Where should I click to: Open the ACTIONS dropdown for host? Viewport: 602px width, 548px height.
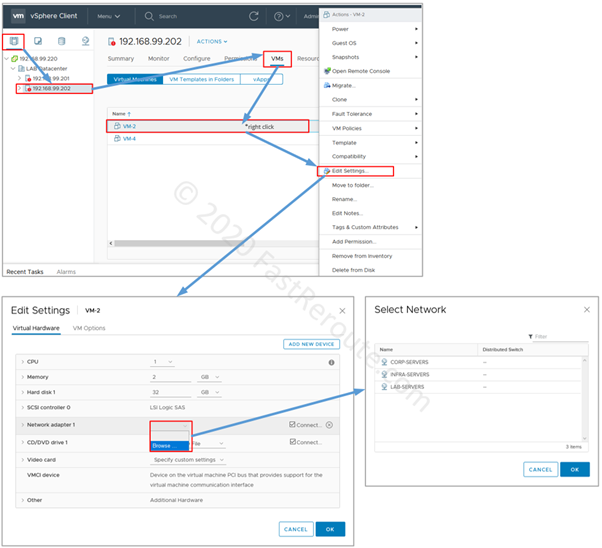212,41
